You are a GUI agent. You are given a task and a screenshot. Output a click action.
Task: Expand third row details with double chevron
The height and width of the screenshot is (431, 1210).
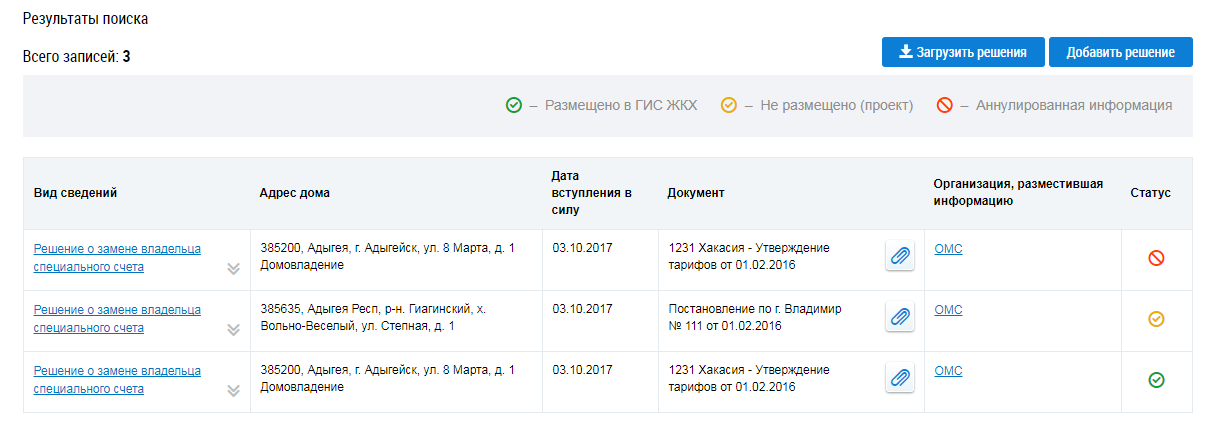233,390
